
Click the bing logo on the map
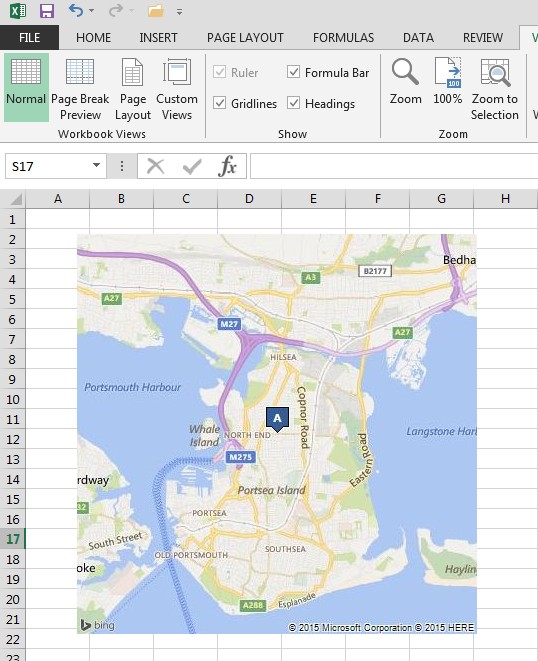[x=97, y=625]
